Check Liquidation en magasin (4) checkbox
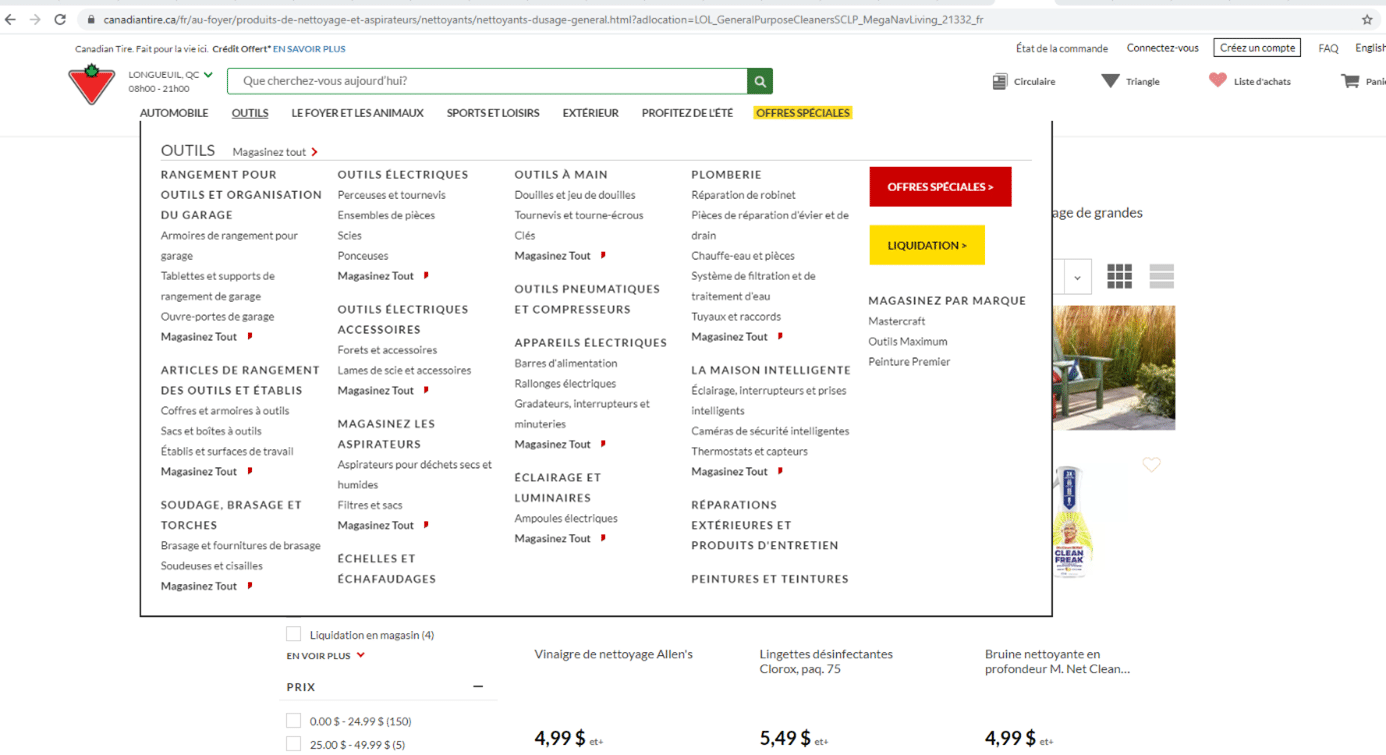1386x755 pixels. point(293,634)
